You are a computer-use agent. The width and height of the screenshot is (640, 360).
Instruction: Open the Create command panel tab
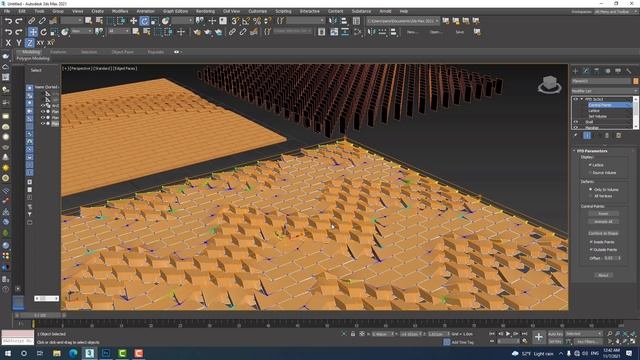coord(576,71)
